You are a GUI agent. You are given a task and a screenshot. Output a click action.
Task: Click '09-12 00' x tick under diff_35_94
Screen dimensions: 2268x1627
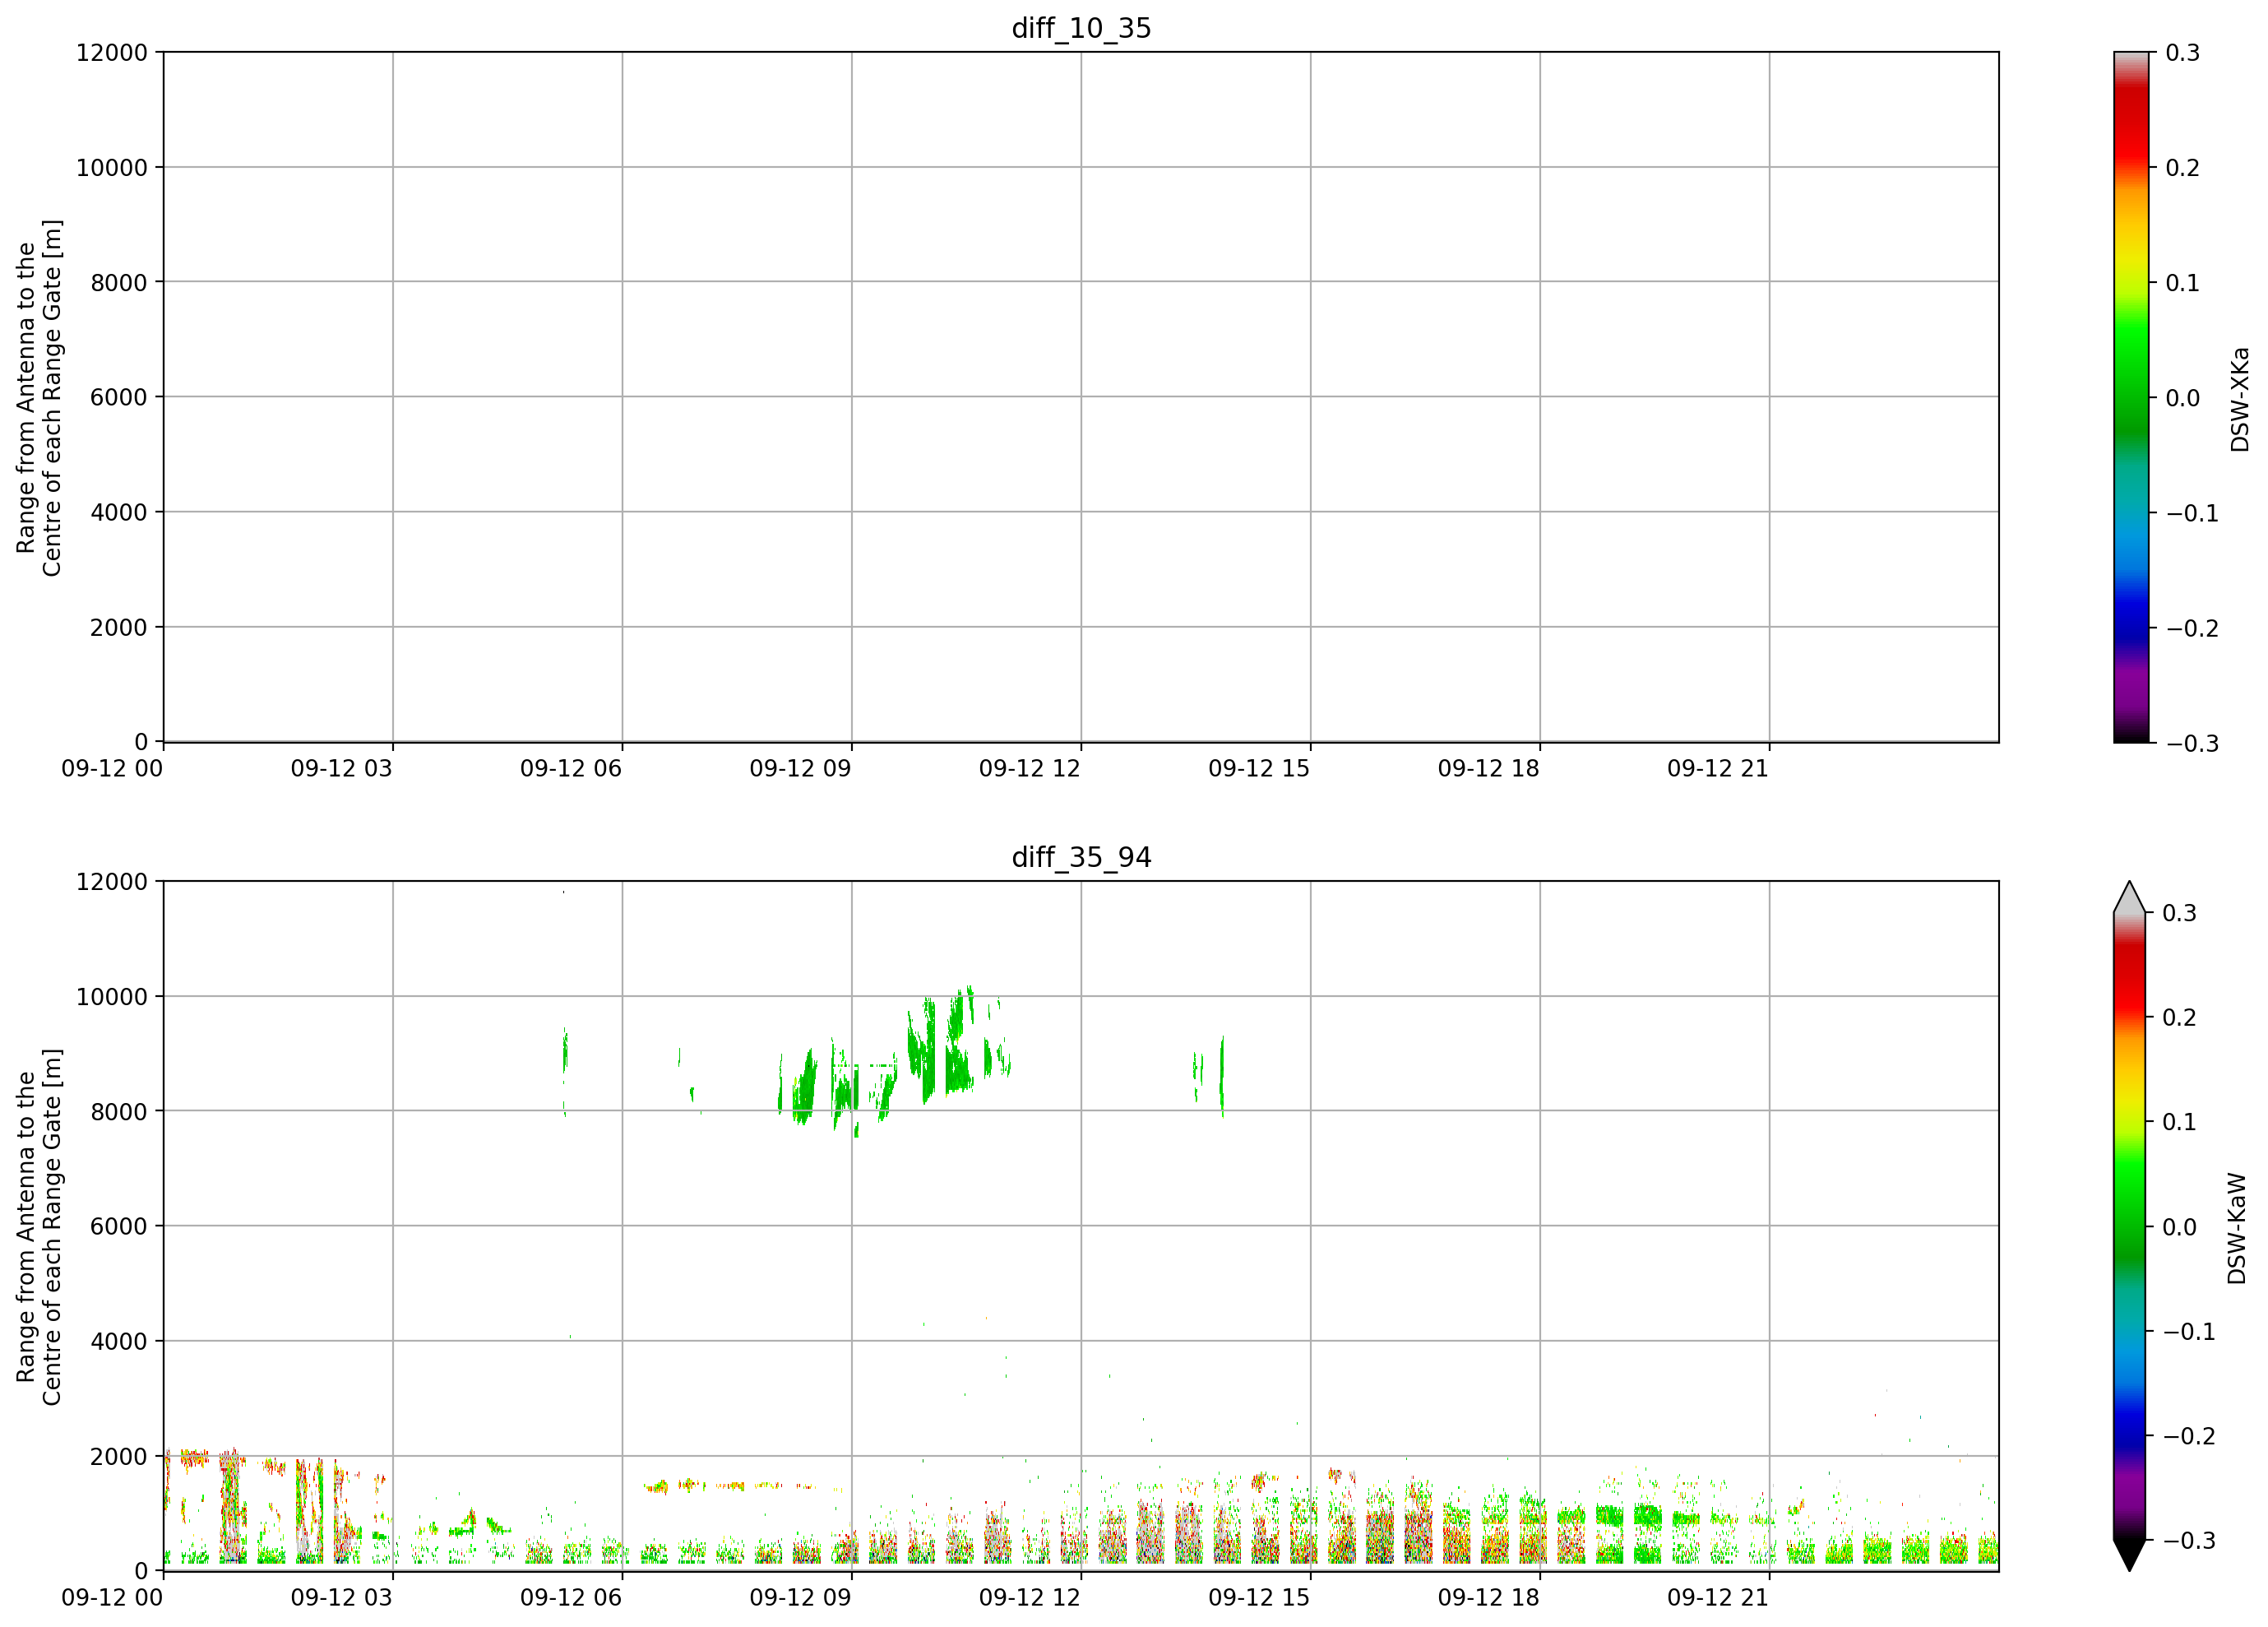pyautogui.click(x=112, y=1597)
